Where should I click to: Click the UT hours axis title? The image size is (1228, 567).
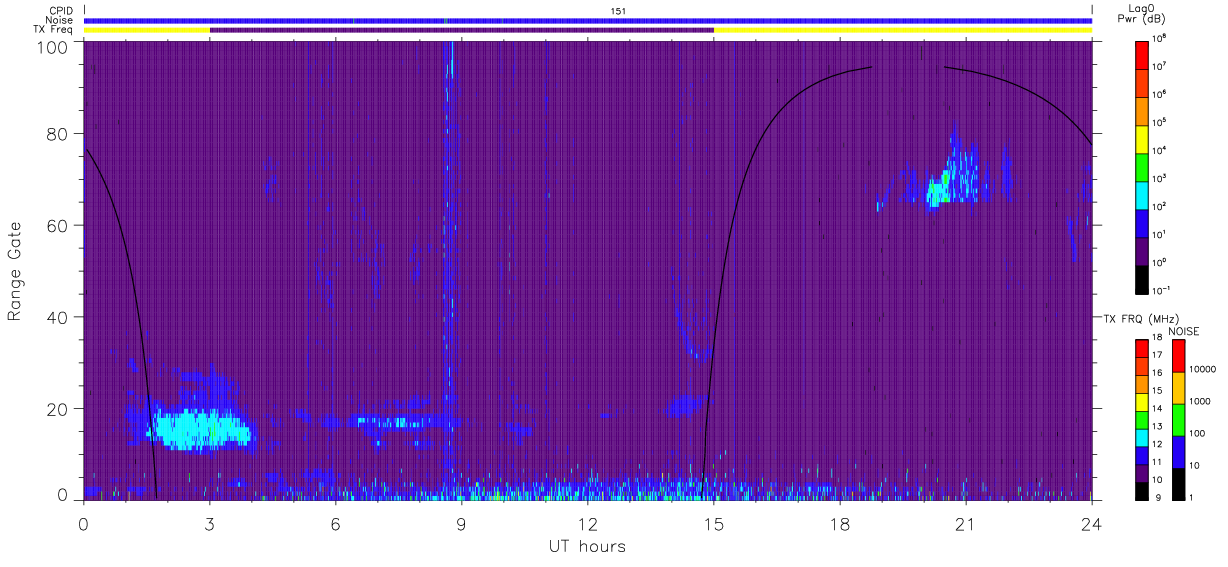click(x=587, y=546)
